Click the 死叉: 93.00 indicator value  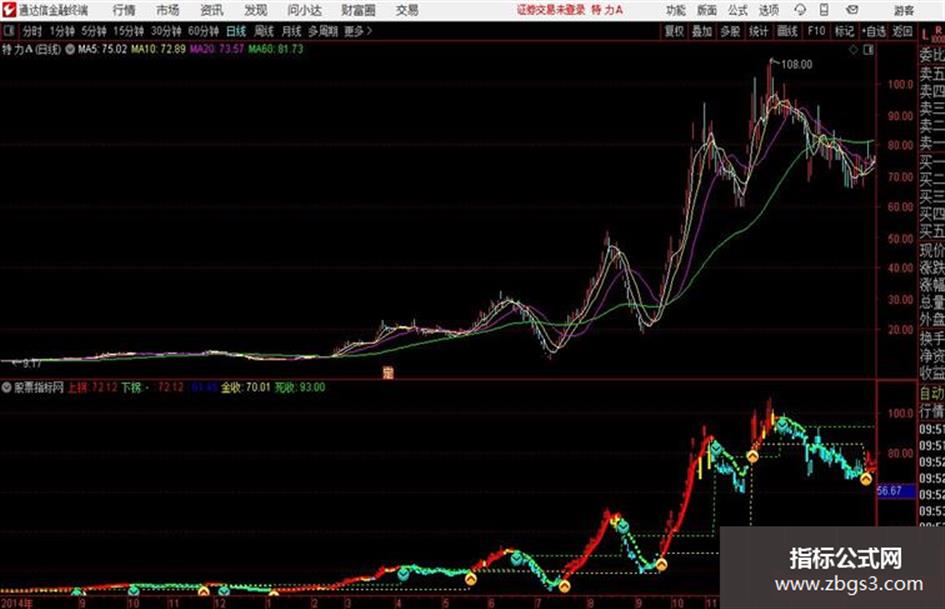click(300, 388)
